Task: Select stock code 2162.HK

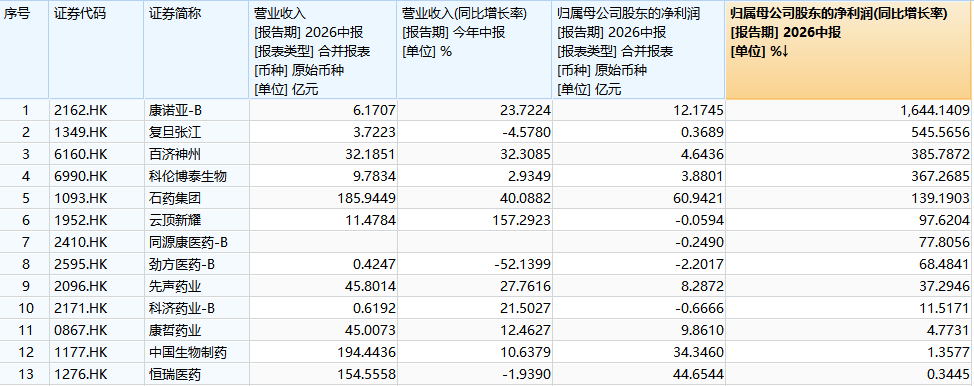Action: (81, 111)
